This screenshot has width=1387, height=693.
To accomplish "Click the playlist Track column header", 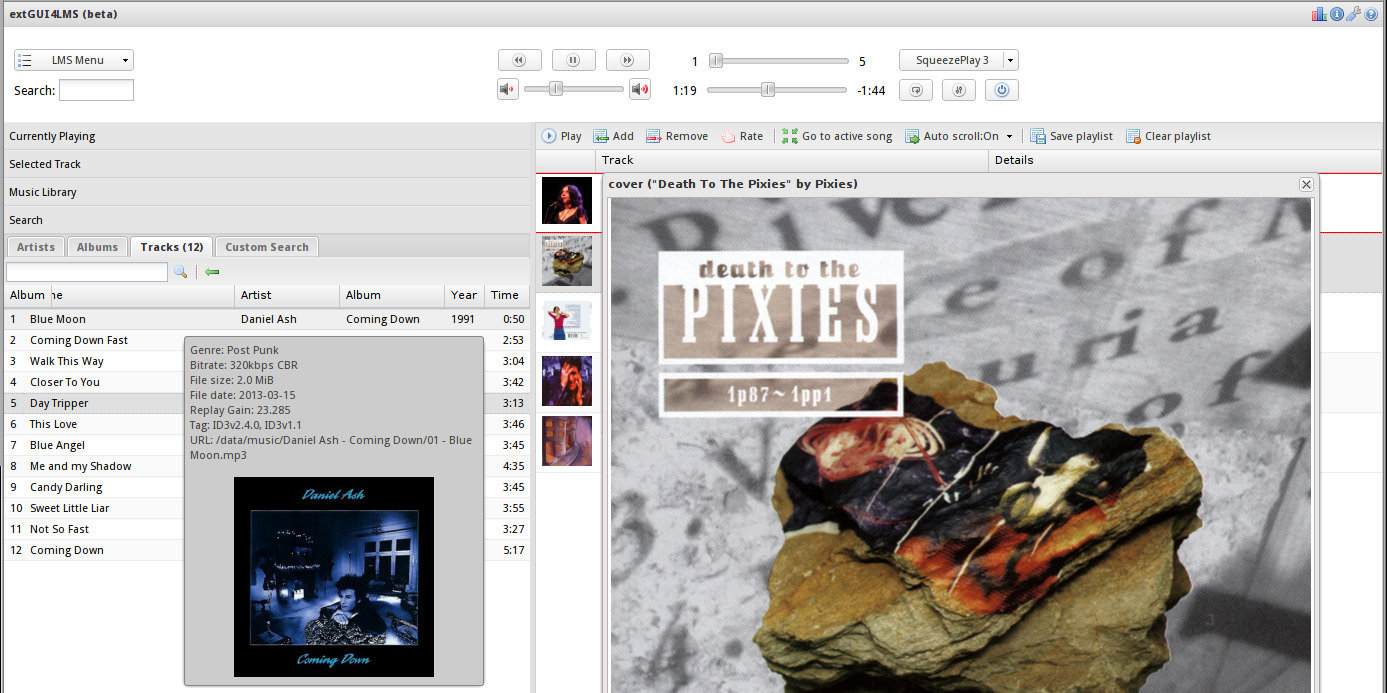I will click(x=792, y=160).
